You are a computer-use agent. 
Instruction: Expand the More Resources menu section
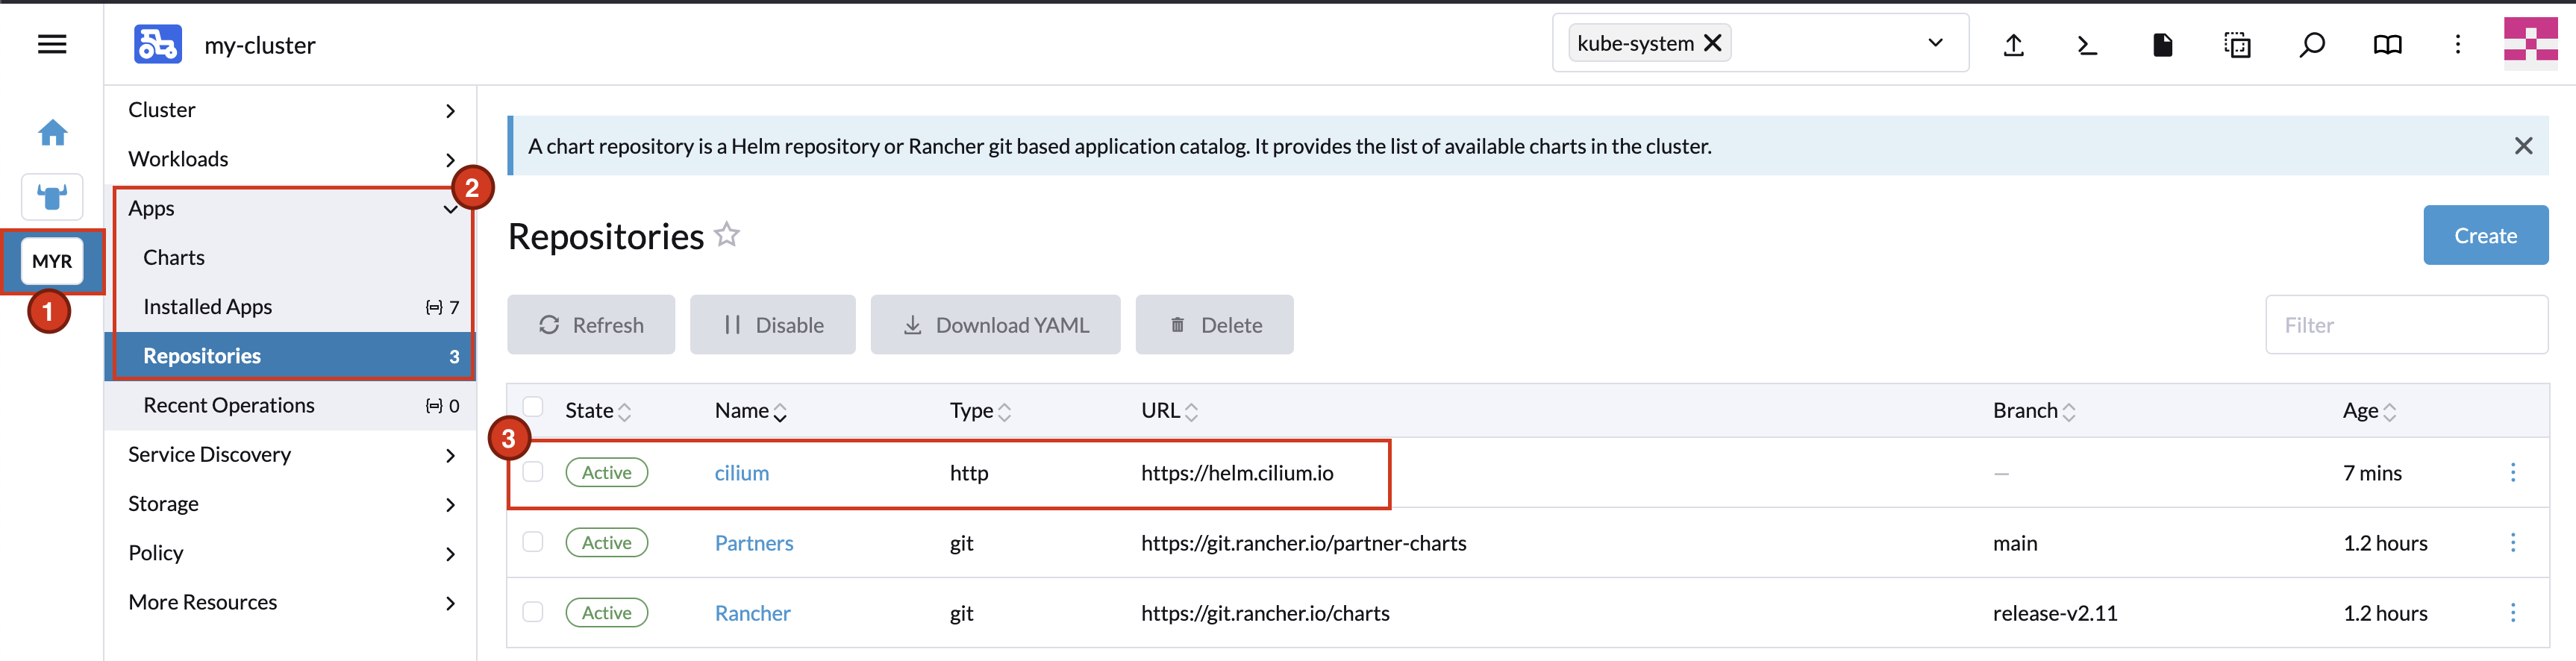[290, 602]
